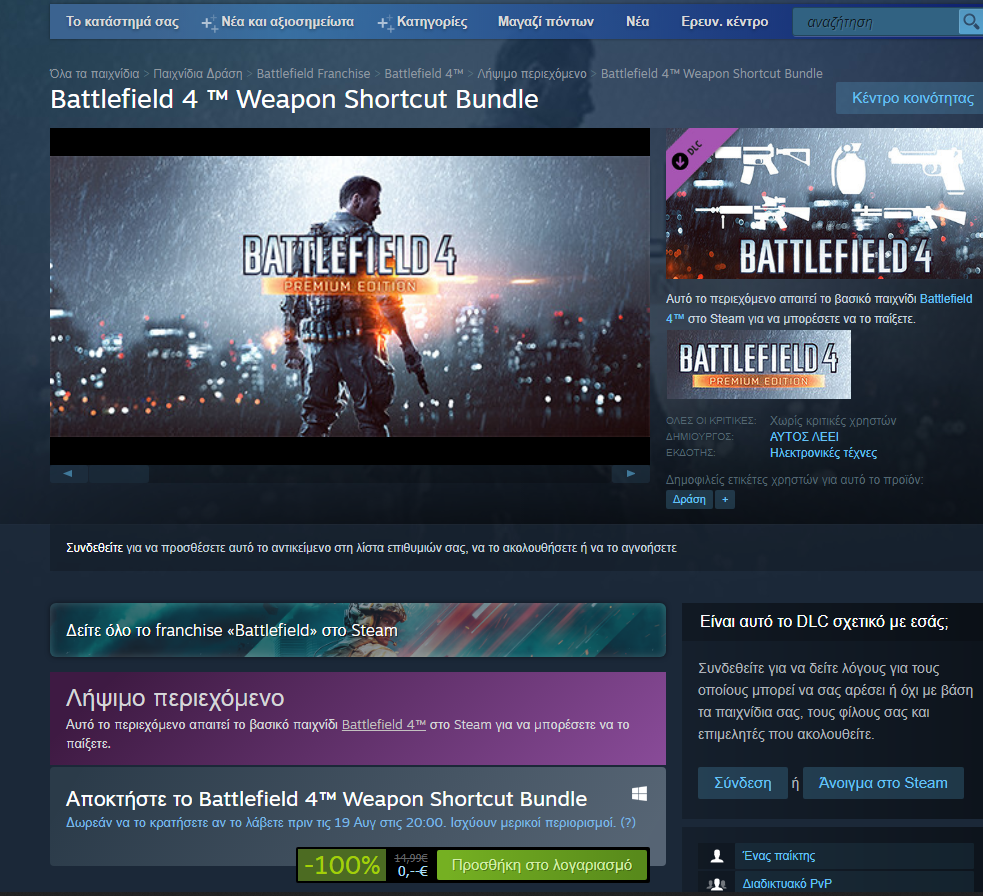The image size is (983, 896).
Task: Go to Όλα τα παιχνίδια breadcrumb
Action: tap(95, 73)
